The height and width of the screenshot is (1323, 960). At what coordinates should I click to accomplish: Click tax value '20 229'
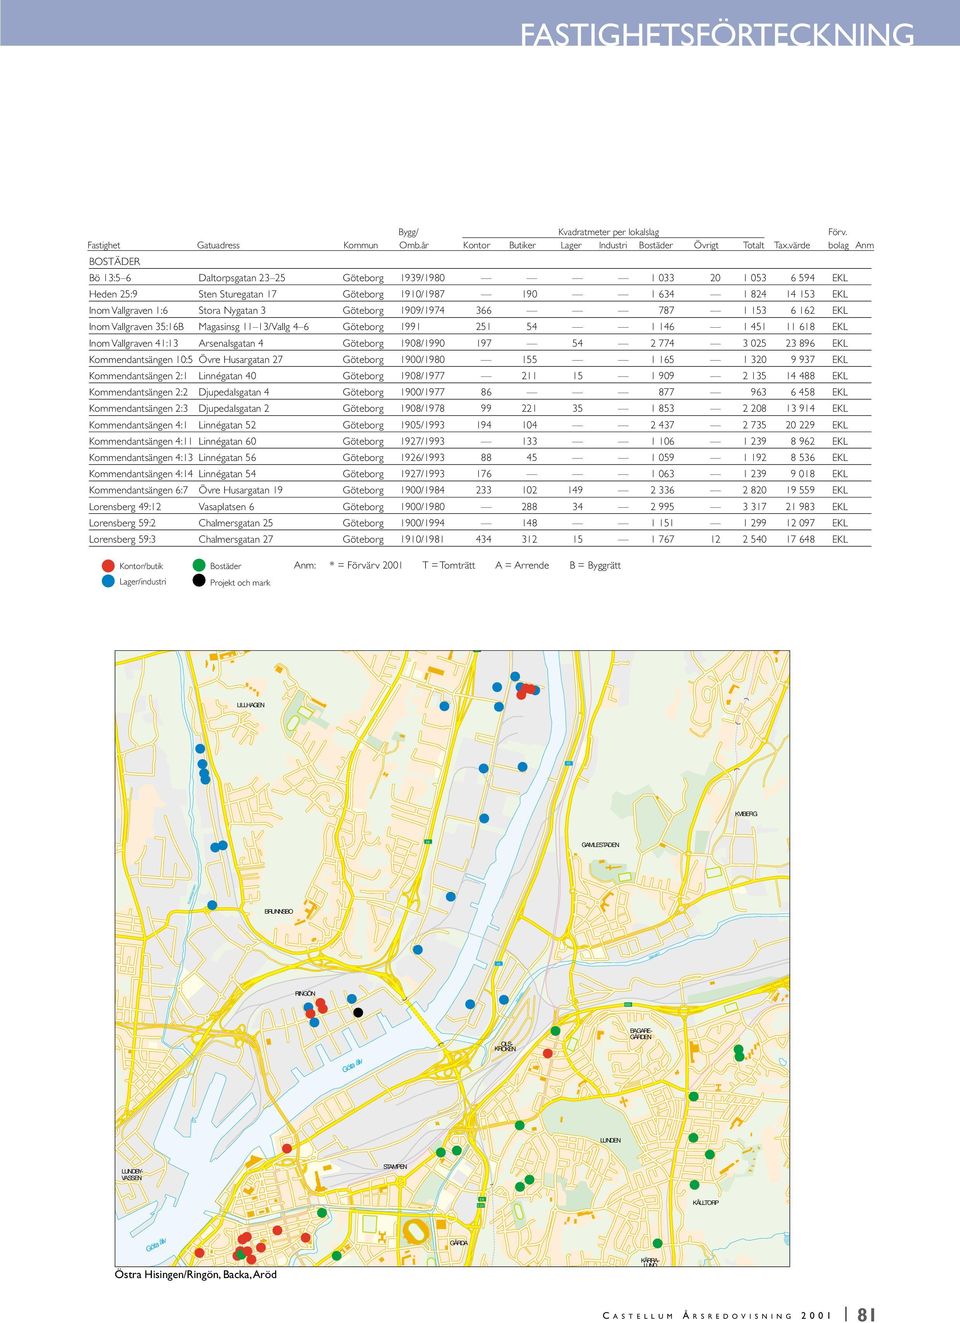pos(800,425)
